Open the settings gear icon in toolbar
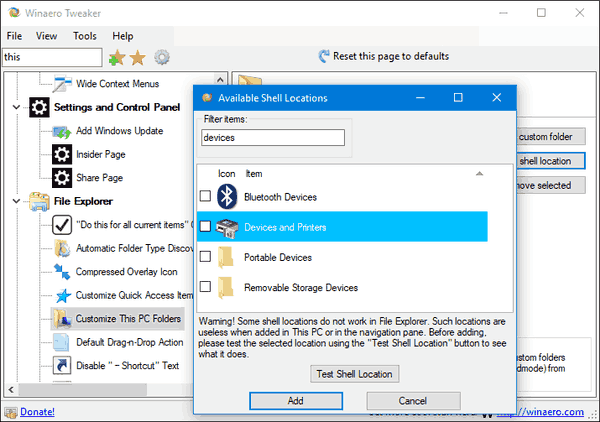 tap(162, 57)
